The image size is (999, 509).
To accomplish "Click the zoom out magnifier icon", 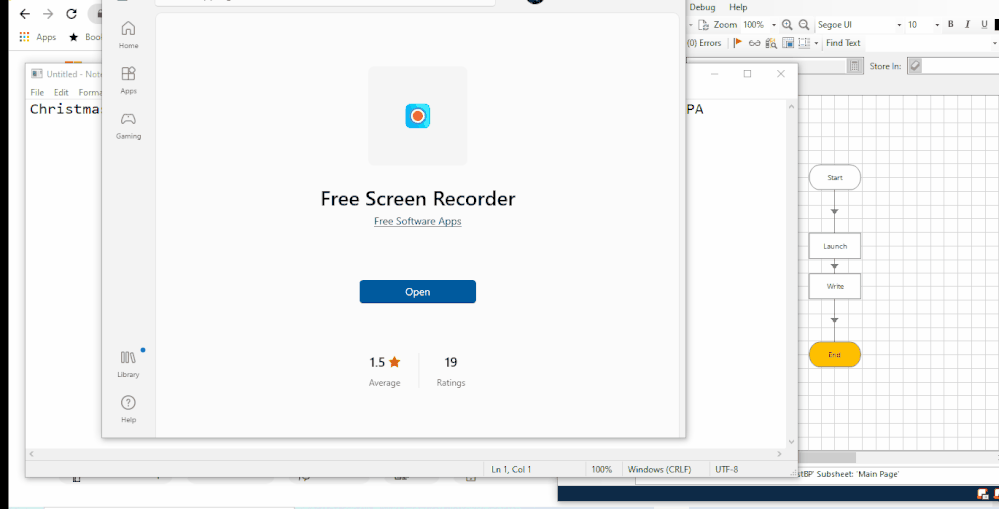I will 804,25.
